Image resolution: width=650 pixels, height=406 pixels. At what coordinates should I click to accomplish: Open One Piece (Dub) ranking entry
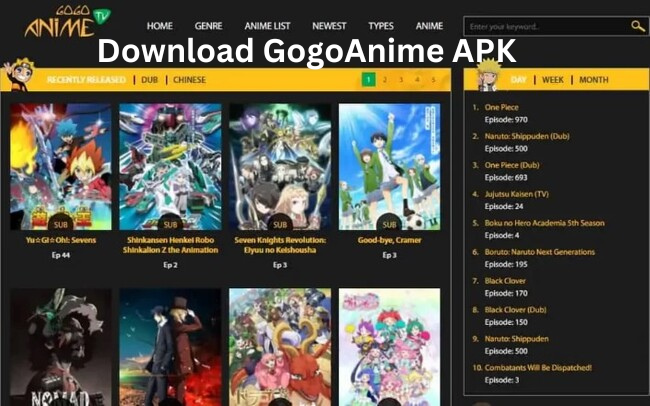coord(512,165)
